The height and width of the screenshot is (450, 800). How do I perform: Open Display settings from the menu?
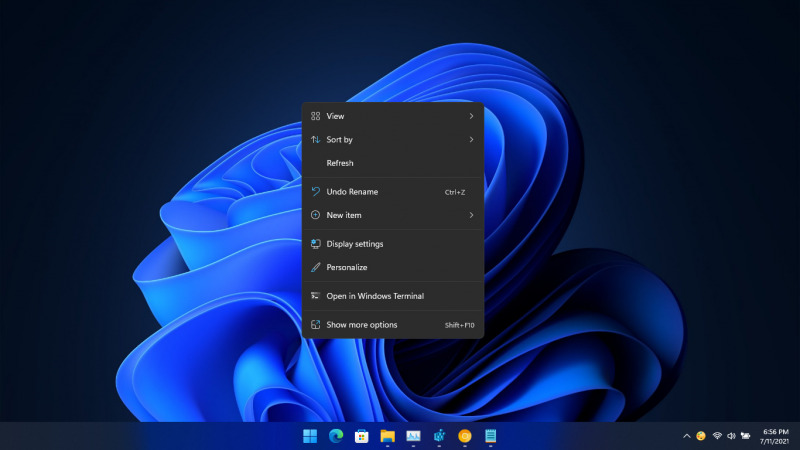point(392,244)
